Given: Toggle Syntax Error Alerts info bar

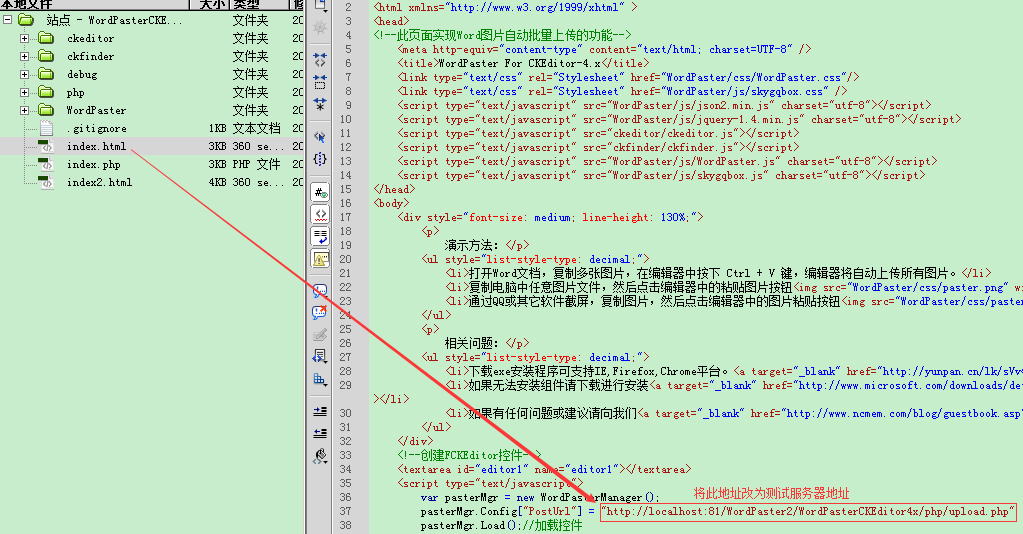Looking at the screenshot, I should pyautogui.click(x=320, y=259).
